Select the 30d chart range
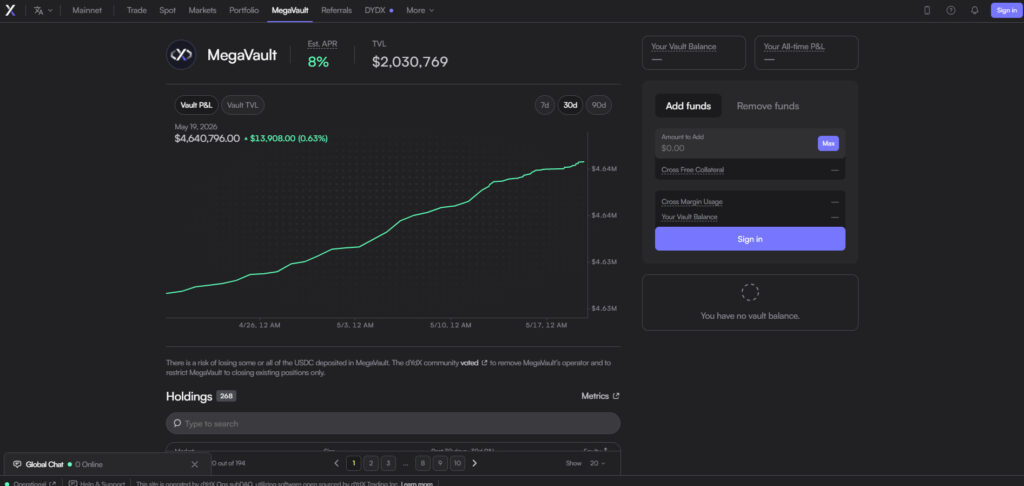 point(570,105)
